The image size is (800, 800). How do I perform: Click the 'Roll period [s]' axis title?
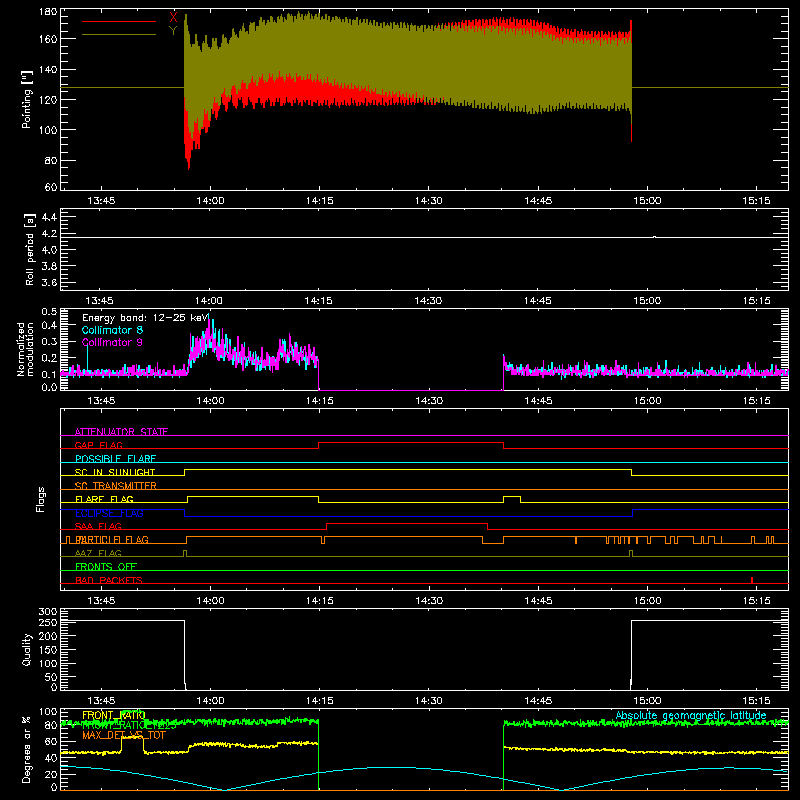tap(30, 249)
